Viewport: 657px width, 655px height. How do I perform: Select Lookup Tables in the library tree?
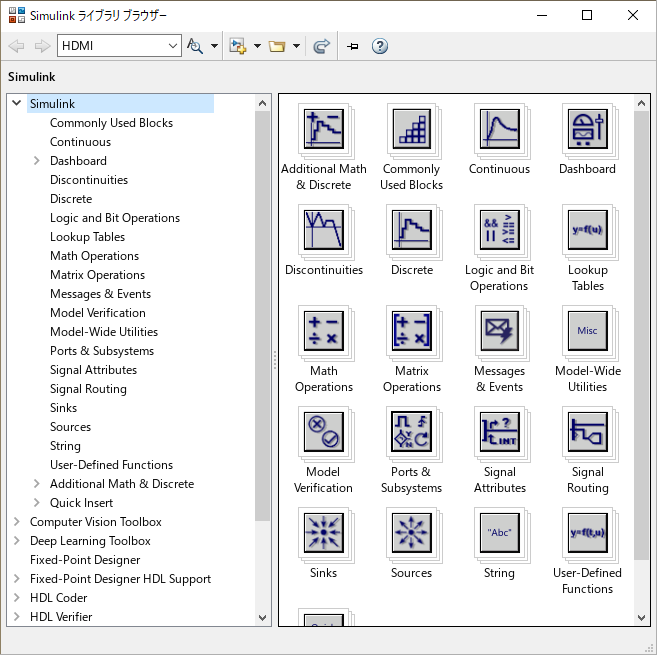(88, 237)
